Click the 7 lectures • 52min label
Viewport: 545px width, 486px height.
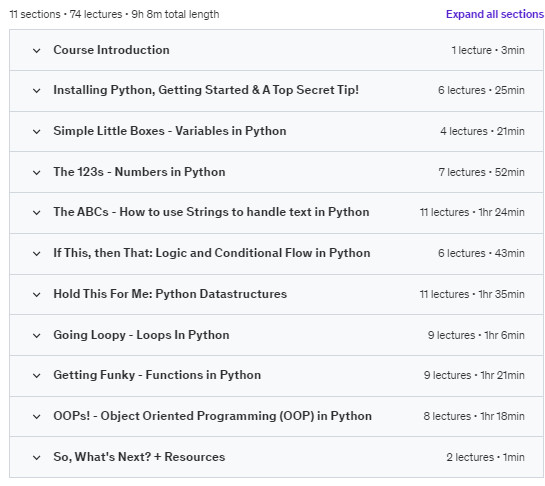[x=481, y=172]
